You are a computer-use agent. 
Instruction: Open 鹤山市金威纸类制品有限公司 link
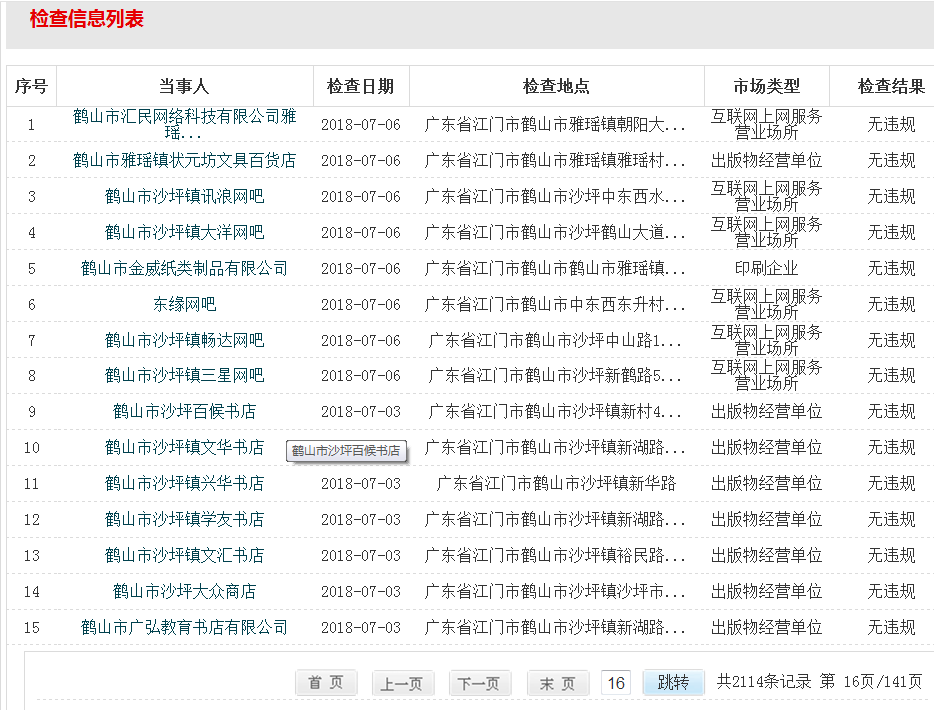click(185, 268)
